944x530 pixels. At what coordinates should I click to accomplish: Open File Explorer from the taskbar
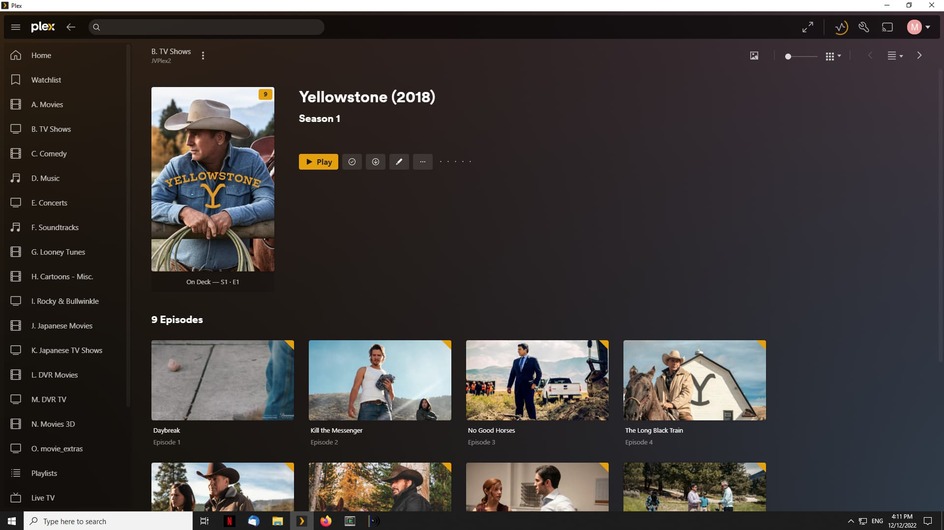click(278, 521)
